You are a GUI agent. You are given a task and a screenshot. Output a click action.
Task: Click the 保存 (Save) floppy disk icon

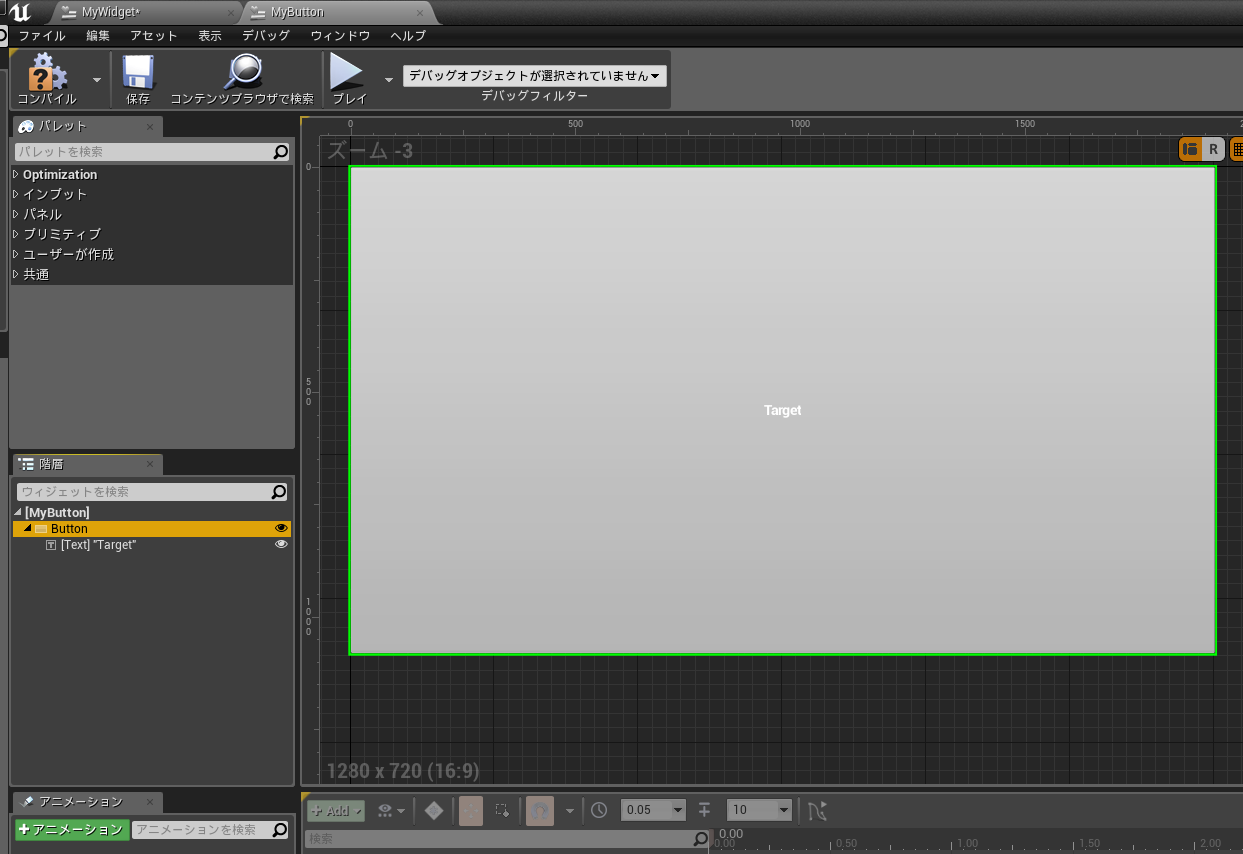click(x=138, y=73)
